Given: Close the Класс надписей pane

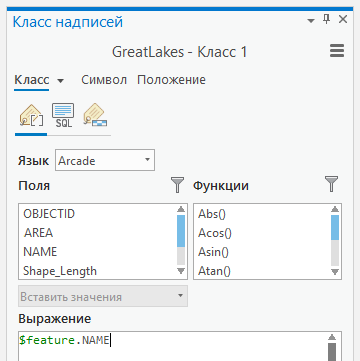Looking at the screenshot, I should point(343,20).
